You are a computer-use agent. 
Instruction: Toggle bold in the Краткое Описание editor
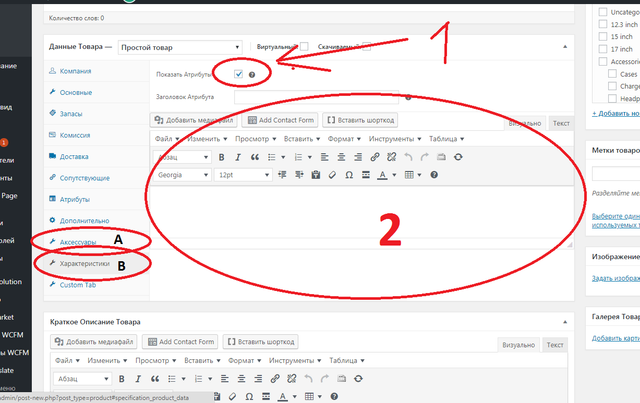(x=121, y=379)
